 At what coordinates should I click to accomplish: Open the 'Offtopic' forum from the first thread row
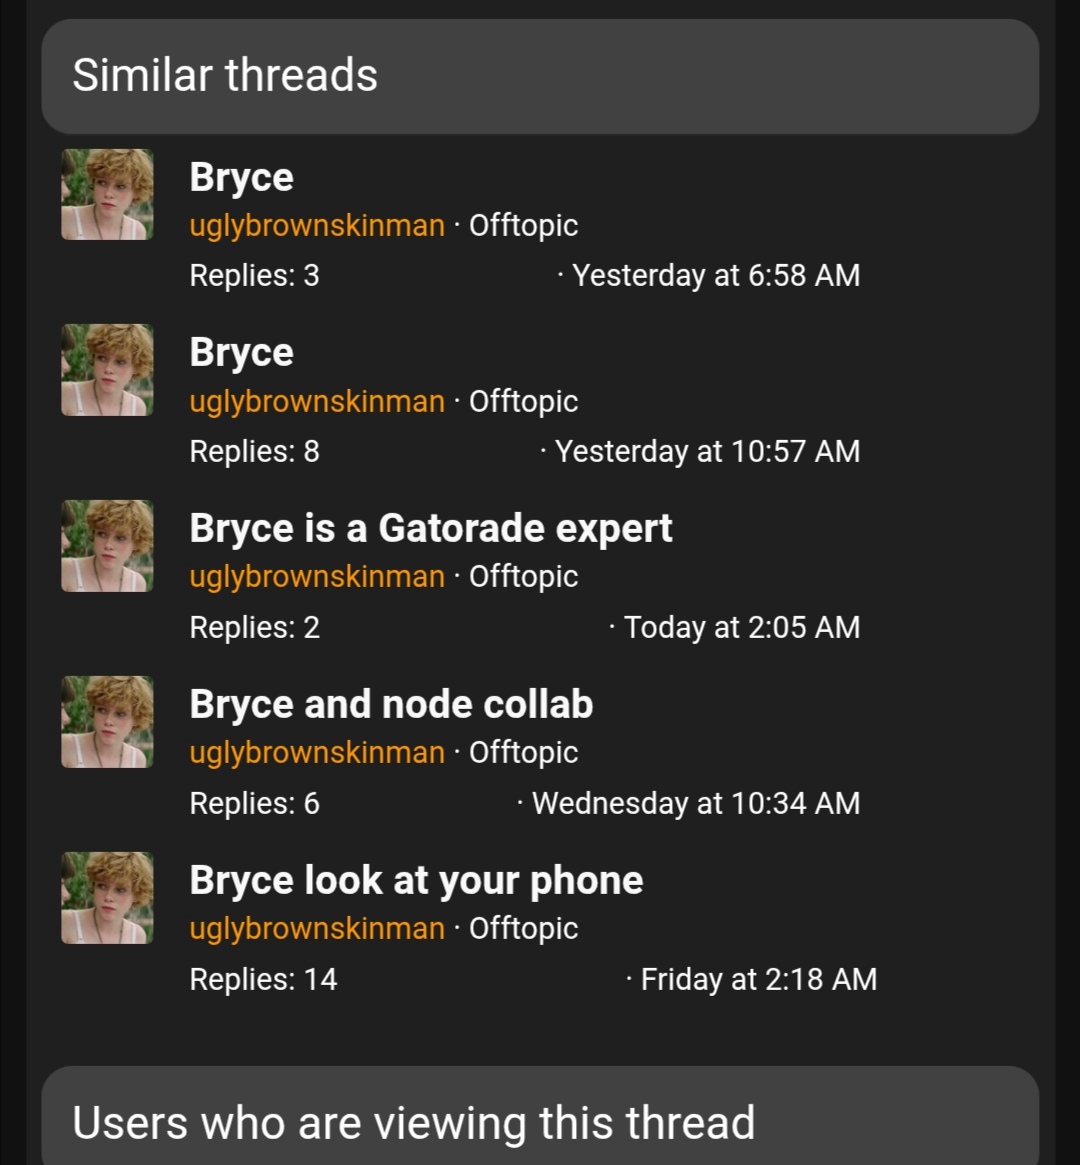tap(523, 225)
